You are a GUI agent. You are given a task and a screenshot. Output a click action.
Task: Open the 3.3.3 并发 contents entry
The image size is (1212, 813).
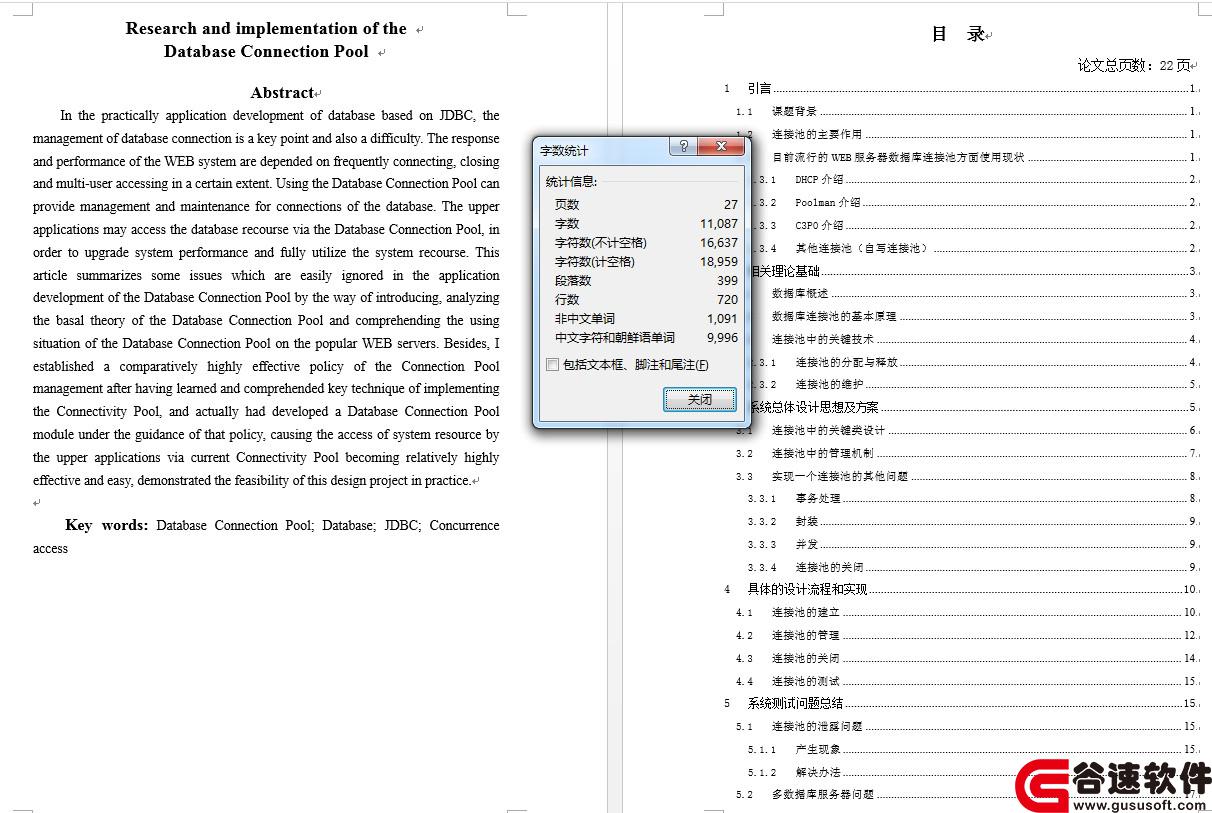(x=973, y=544)
